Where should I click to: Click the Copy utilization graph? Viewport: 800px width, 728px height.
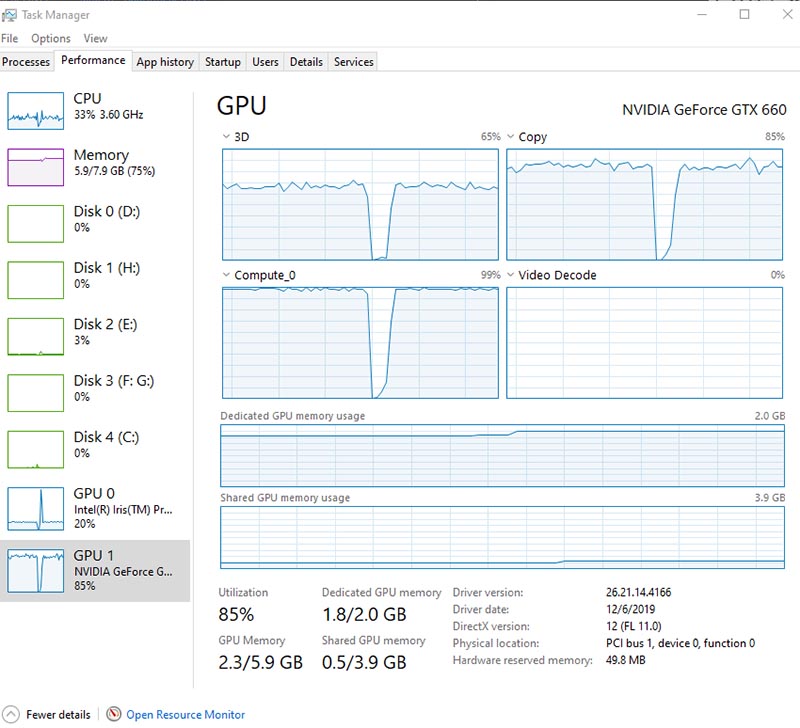click(x=644, y=205)
